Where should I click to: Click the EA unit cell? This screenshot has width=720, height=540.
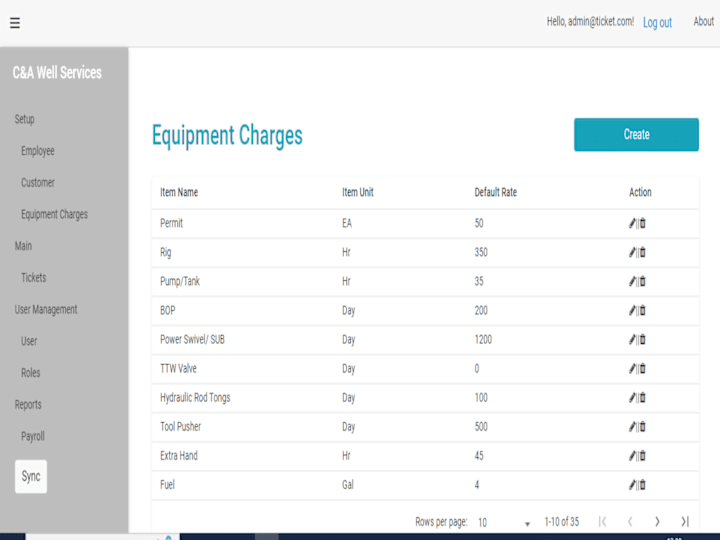pyautogui.click(x=347, y=223)
